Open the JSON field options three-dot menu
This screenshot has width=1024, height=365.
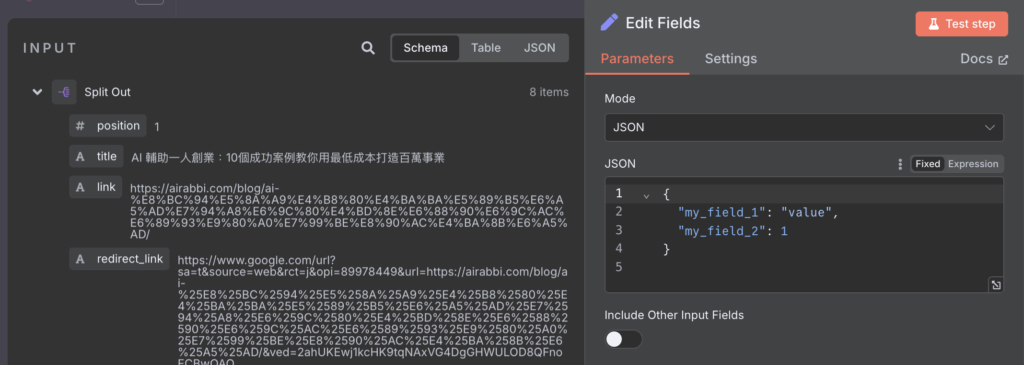[900, 164]
